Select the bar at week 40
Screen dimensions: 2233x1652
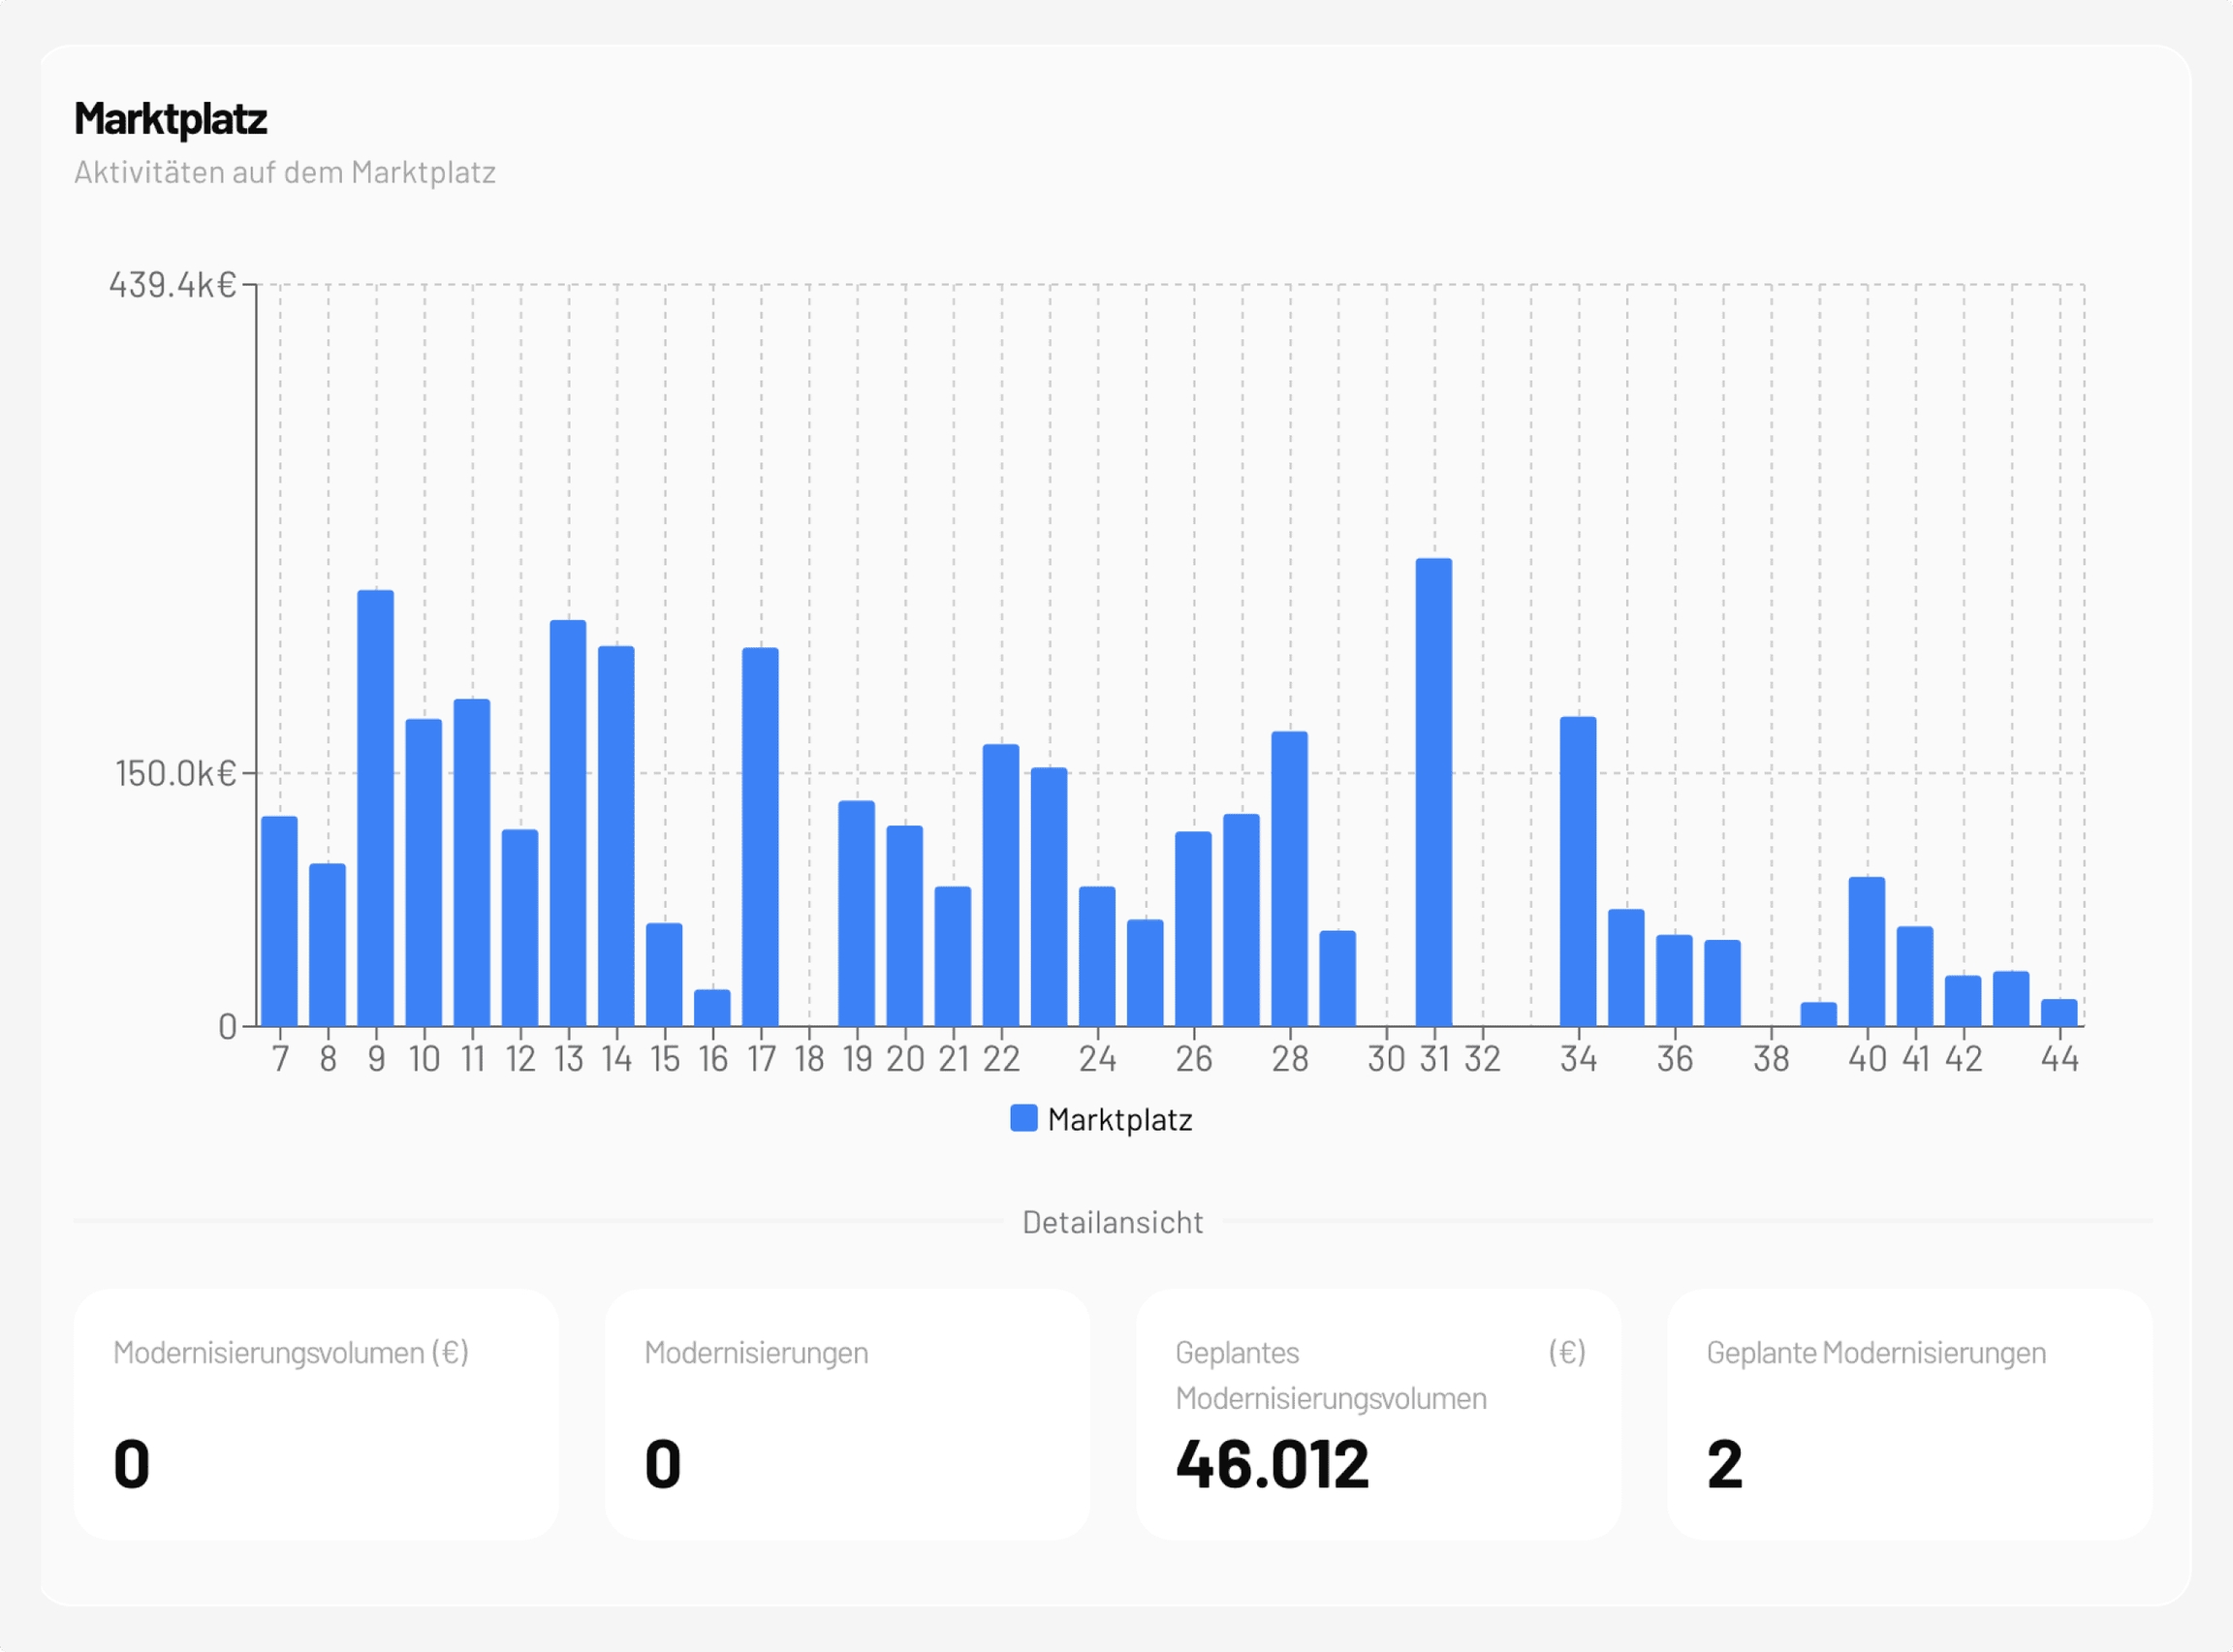pyautogui.click(x=1866, y=951)
